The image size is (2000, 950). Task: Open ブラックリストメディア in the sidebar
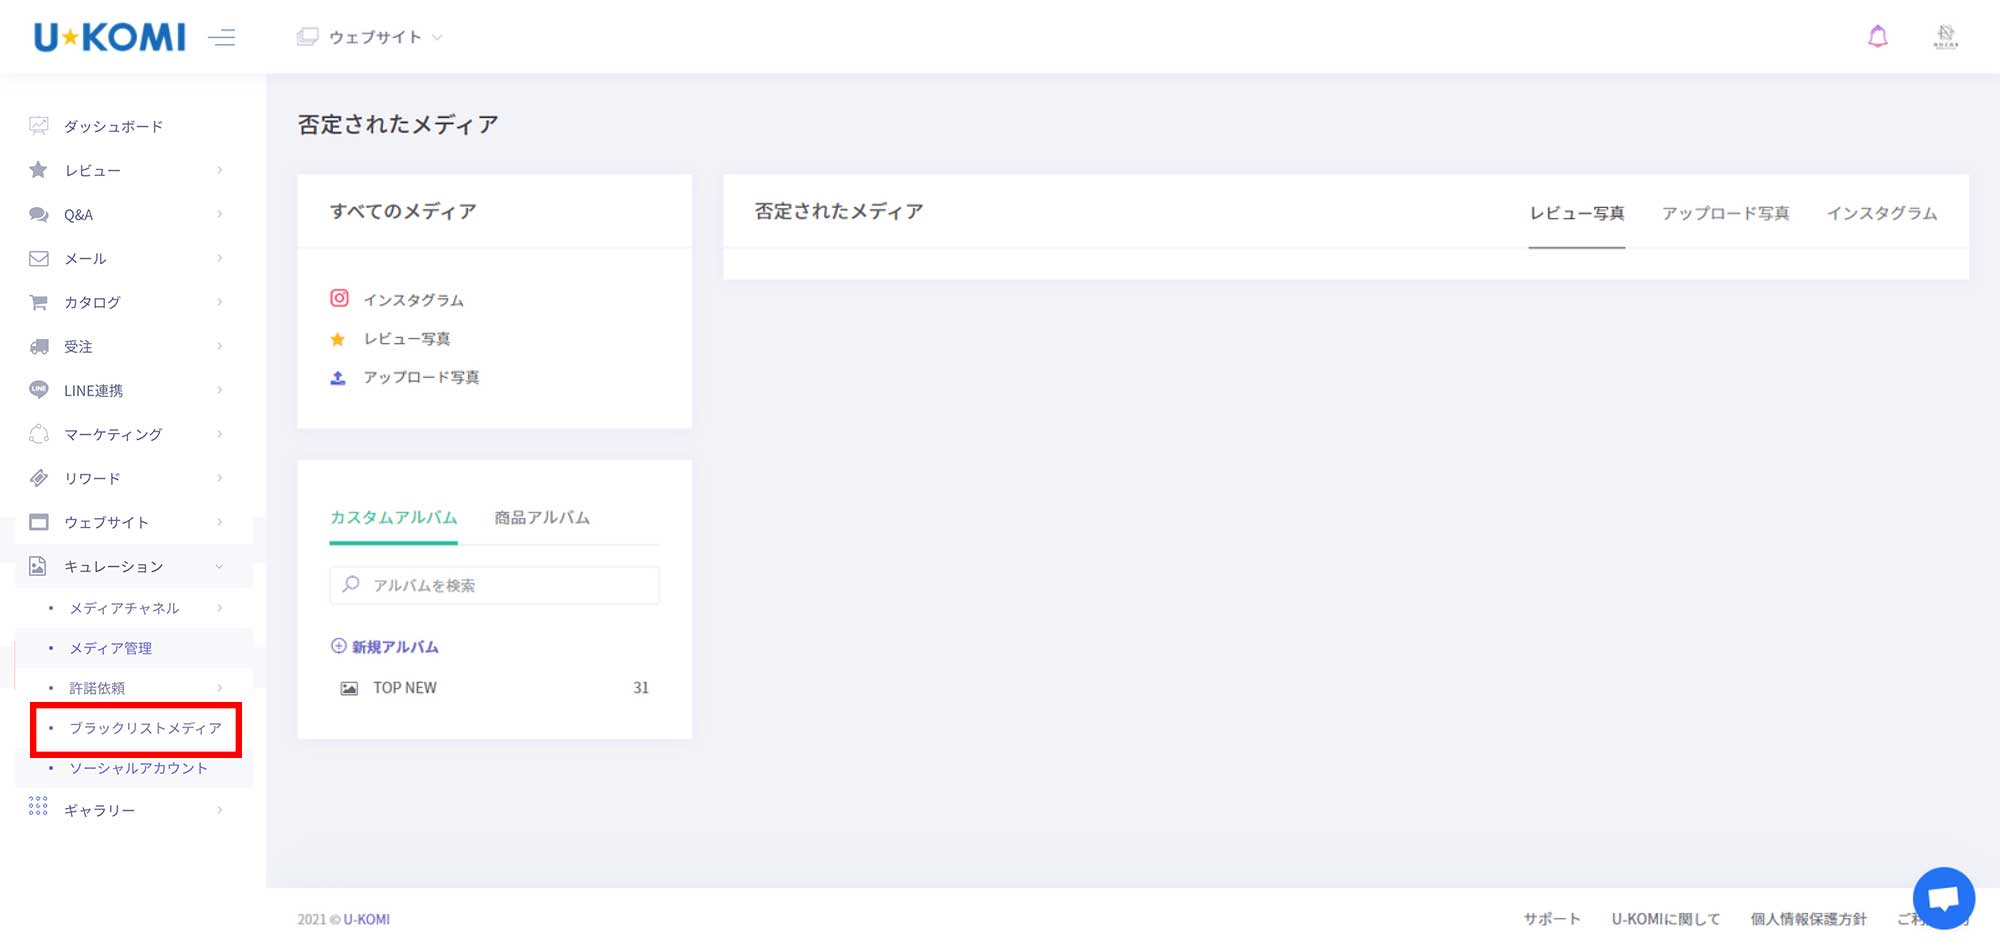pyautogui.click(x=145, y=728)
